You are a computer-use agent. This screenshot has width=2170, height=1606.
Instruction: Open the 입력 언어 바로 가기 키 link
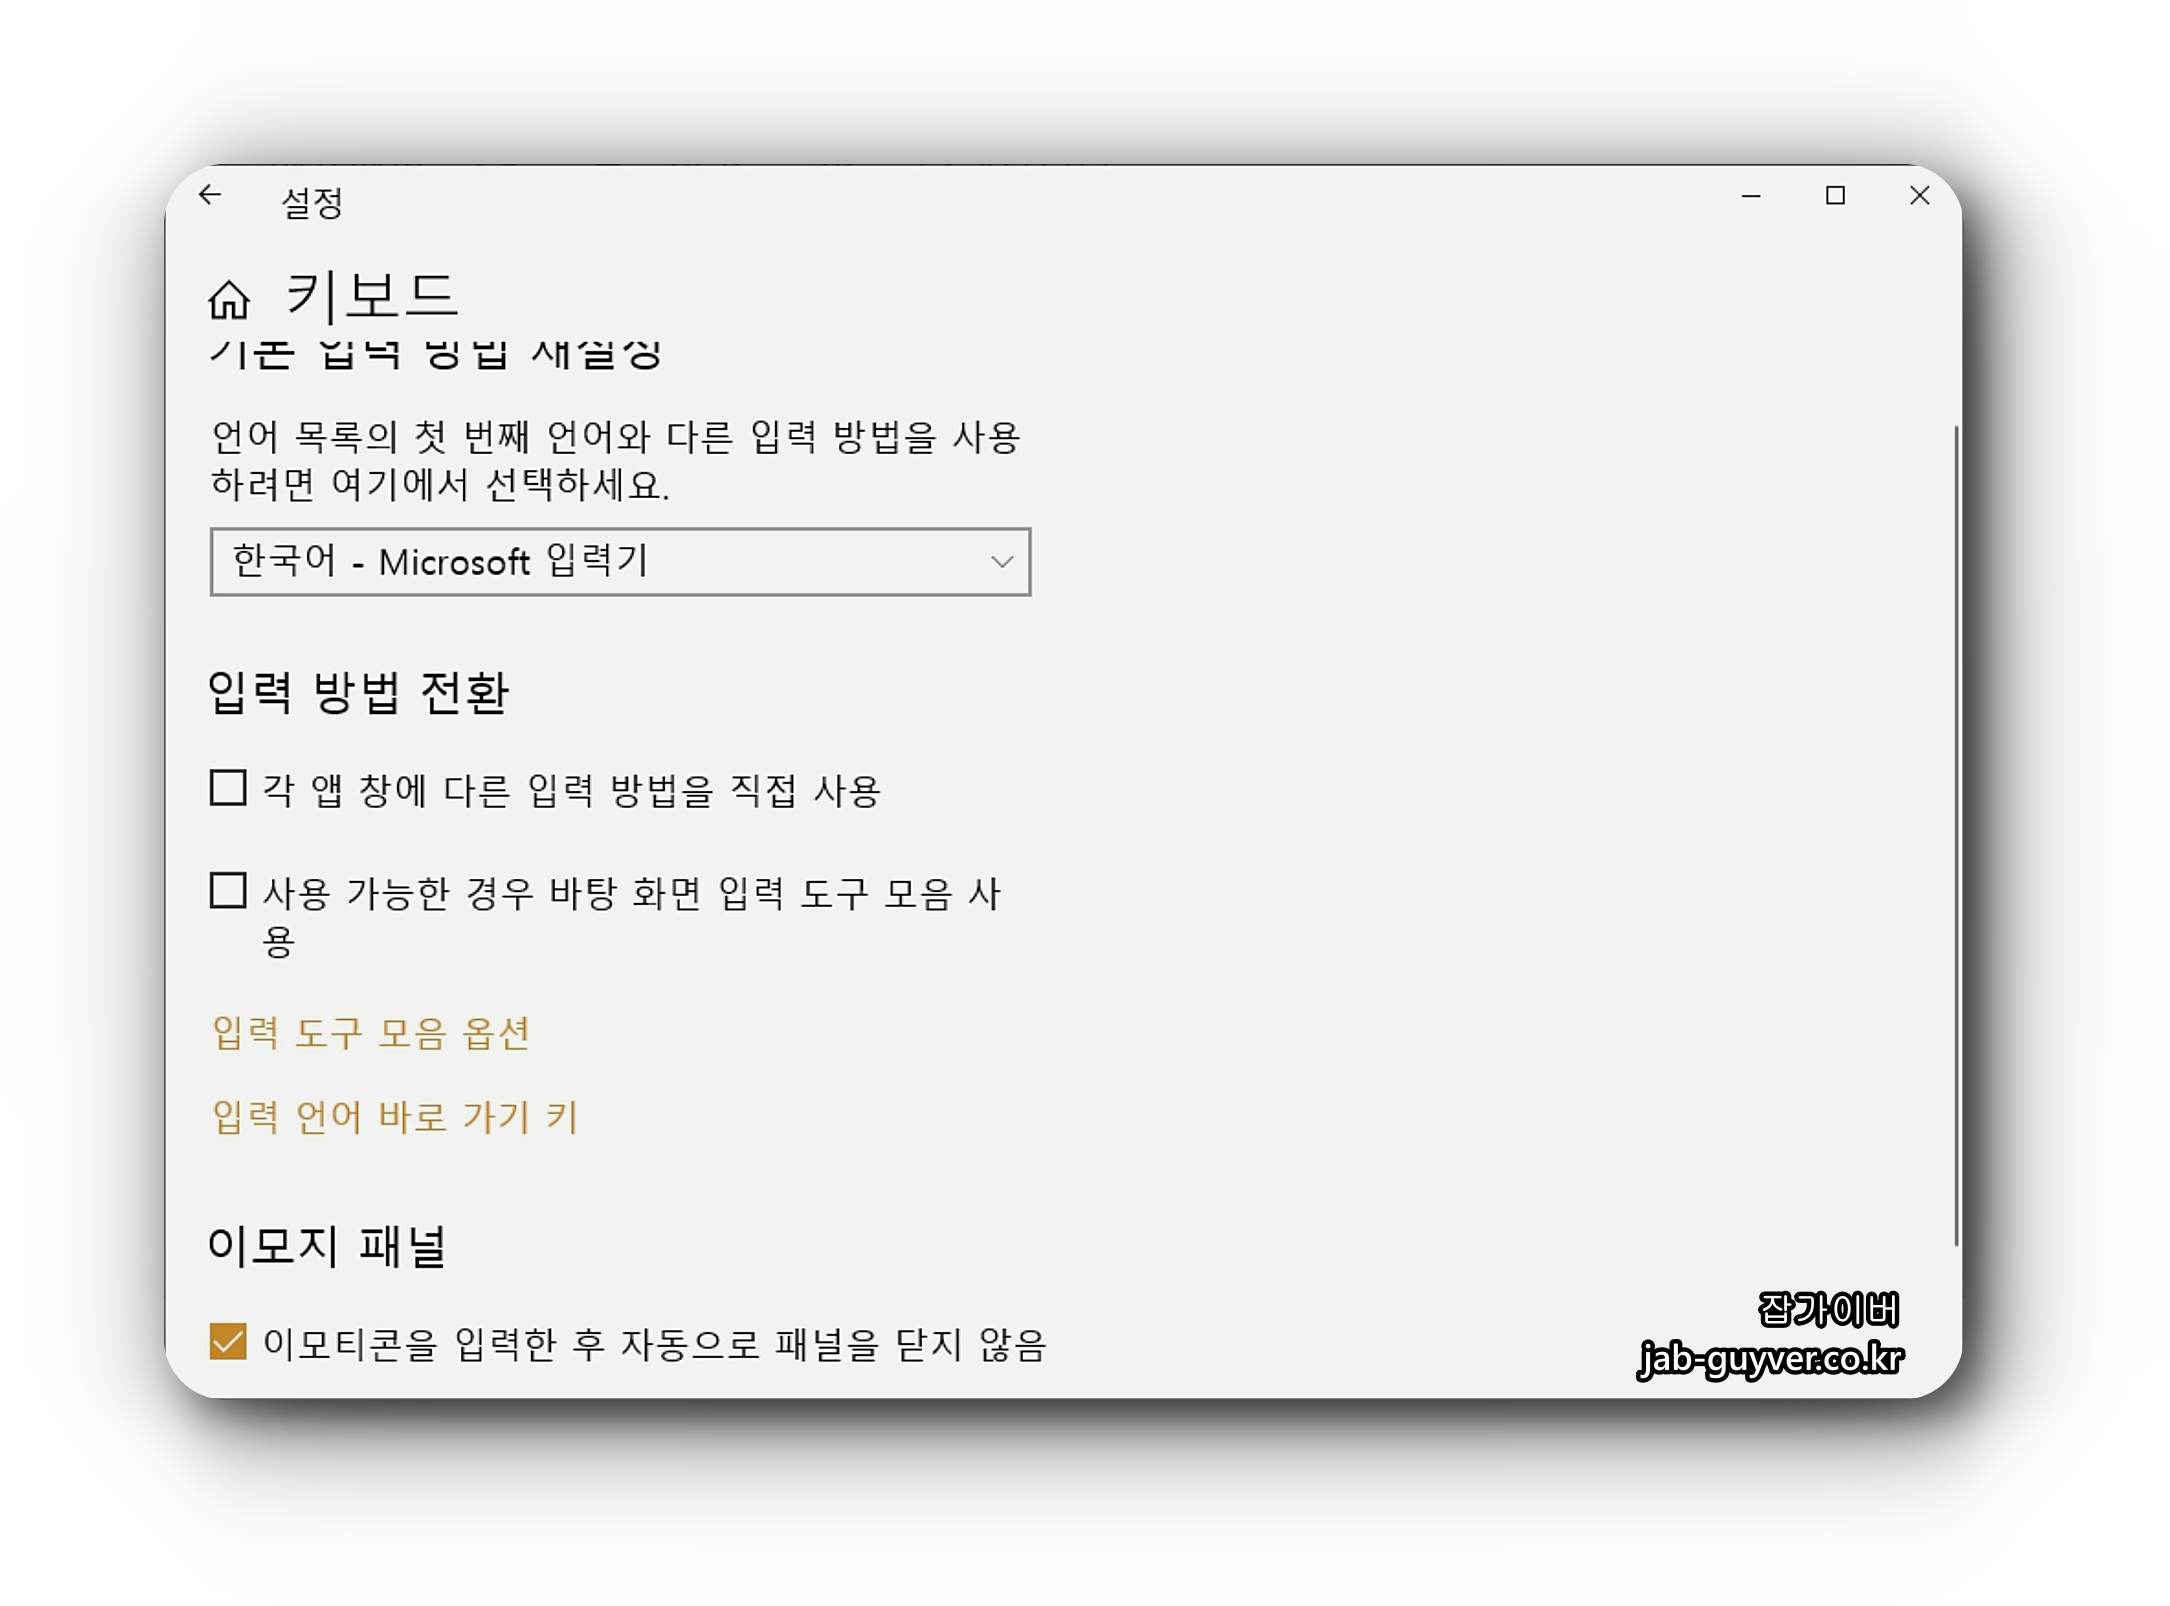[395, 1117]
